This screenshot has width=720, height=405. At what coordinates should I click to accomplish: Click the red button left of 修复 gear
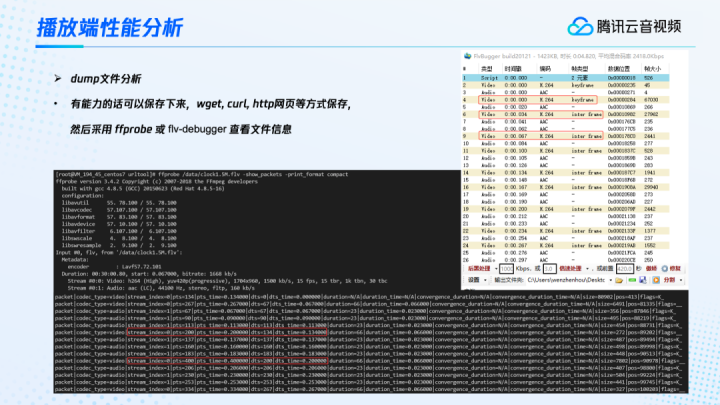tap(651, 269)
